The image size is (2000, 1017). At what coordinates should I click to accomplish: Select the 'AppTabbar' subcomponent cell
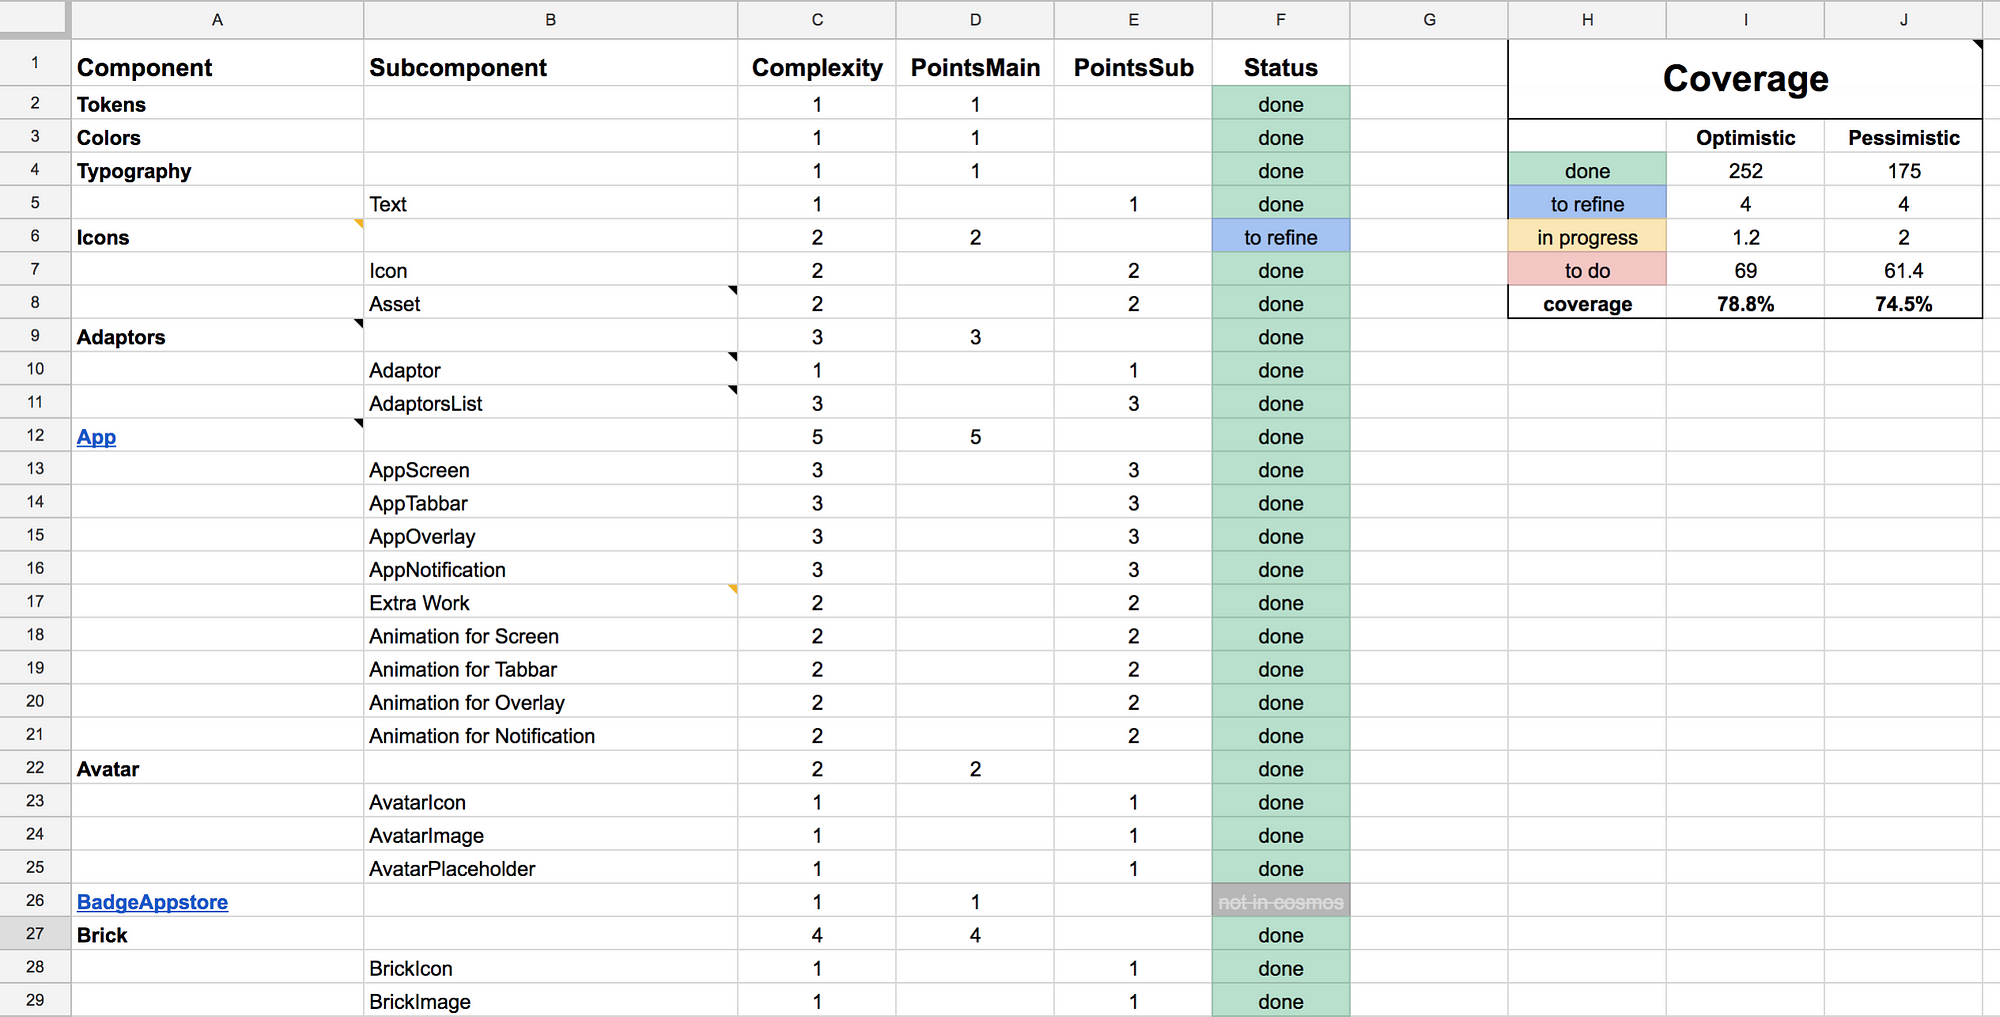(551, 502)
